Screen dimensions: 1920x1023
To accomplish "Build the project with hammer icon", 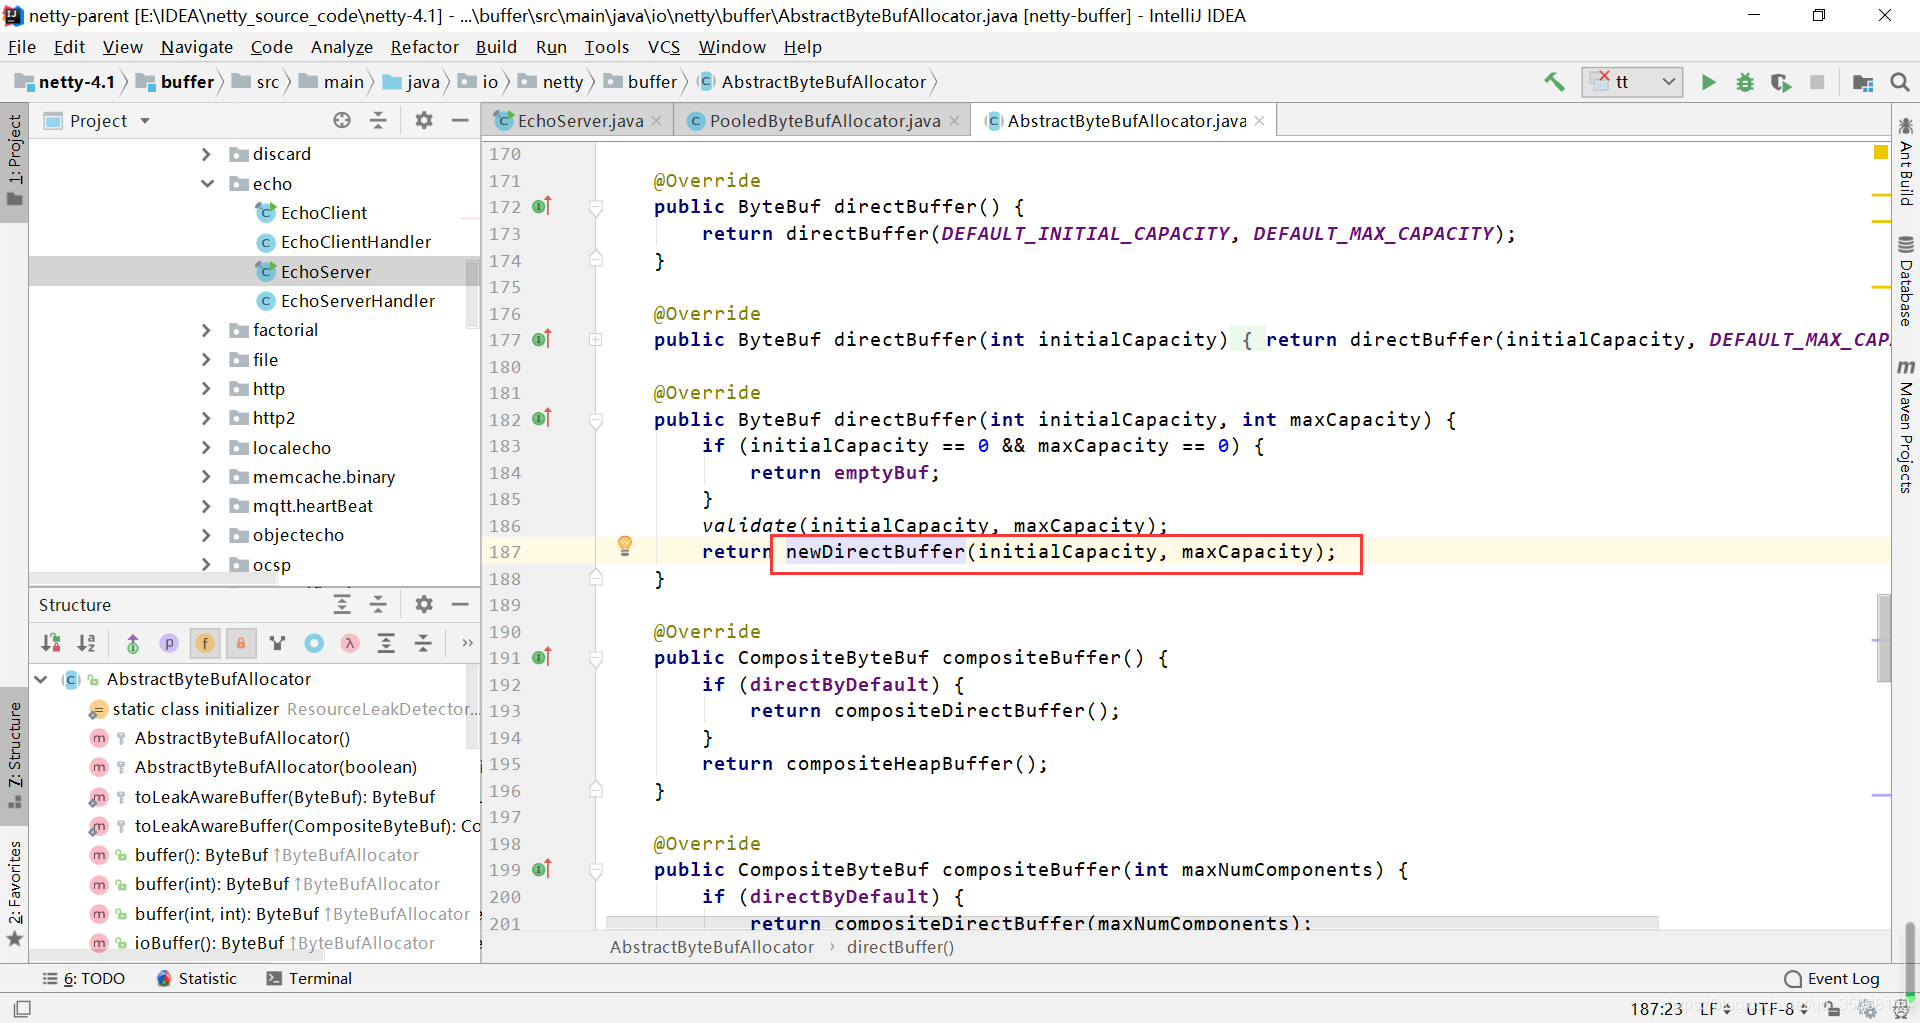I will pos(1554,82).
